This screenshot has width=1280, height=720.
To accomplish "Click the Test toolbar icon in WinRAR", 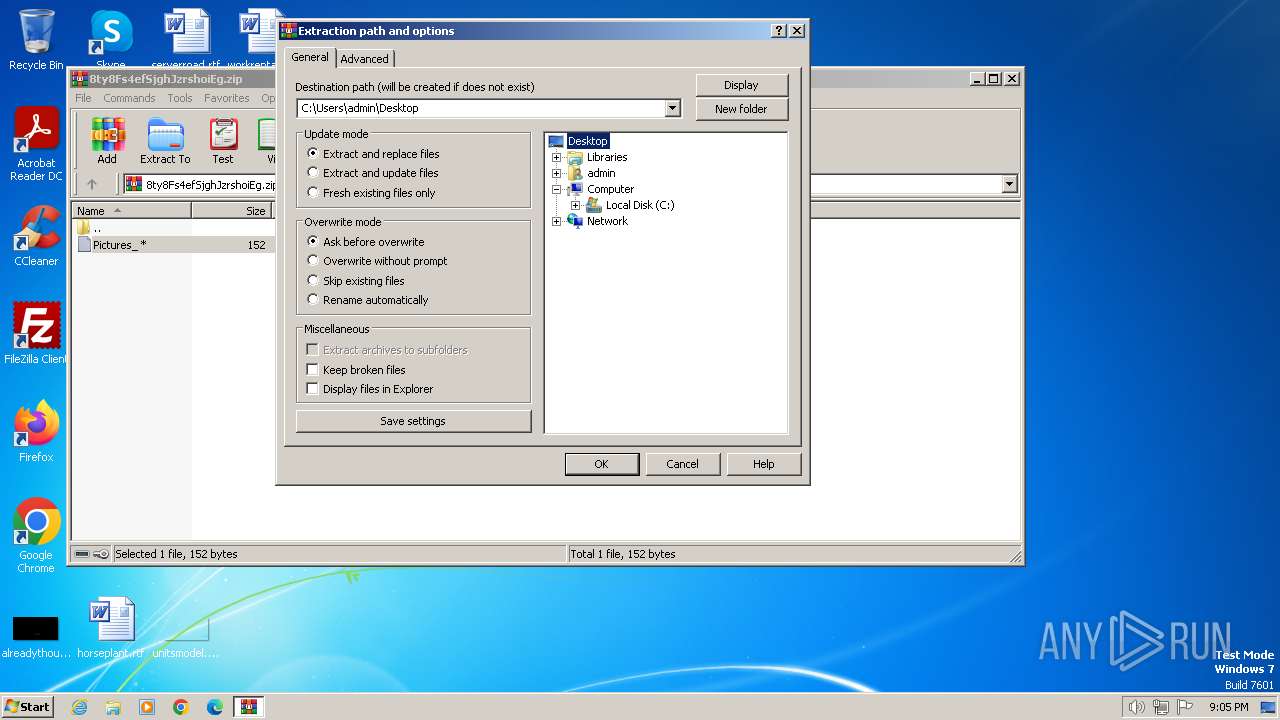I will pyautogui.click(x=223, y=141).
